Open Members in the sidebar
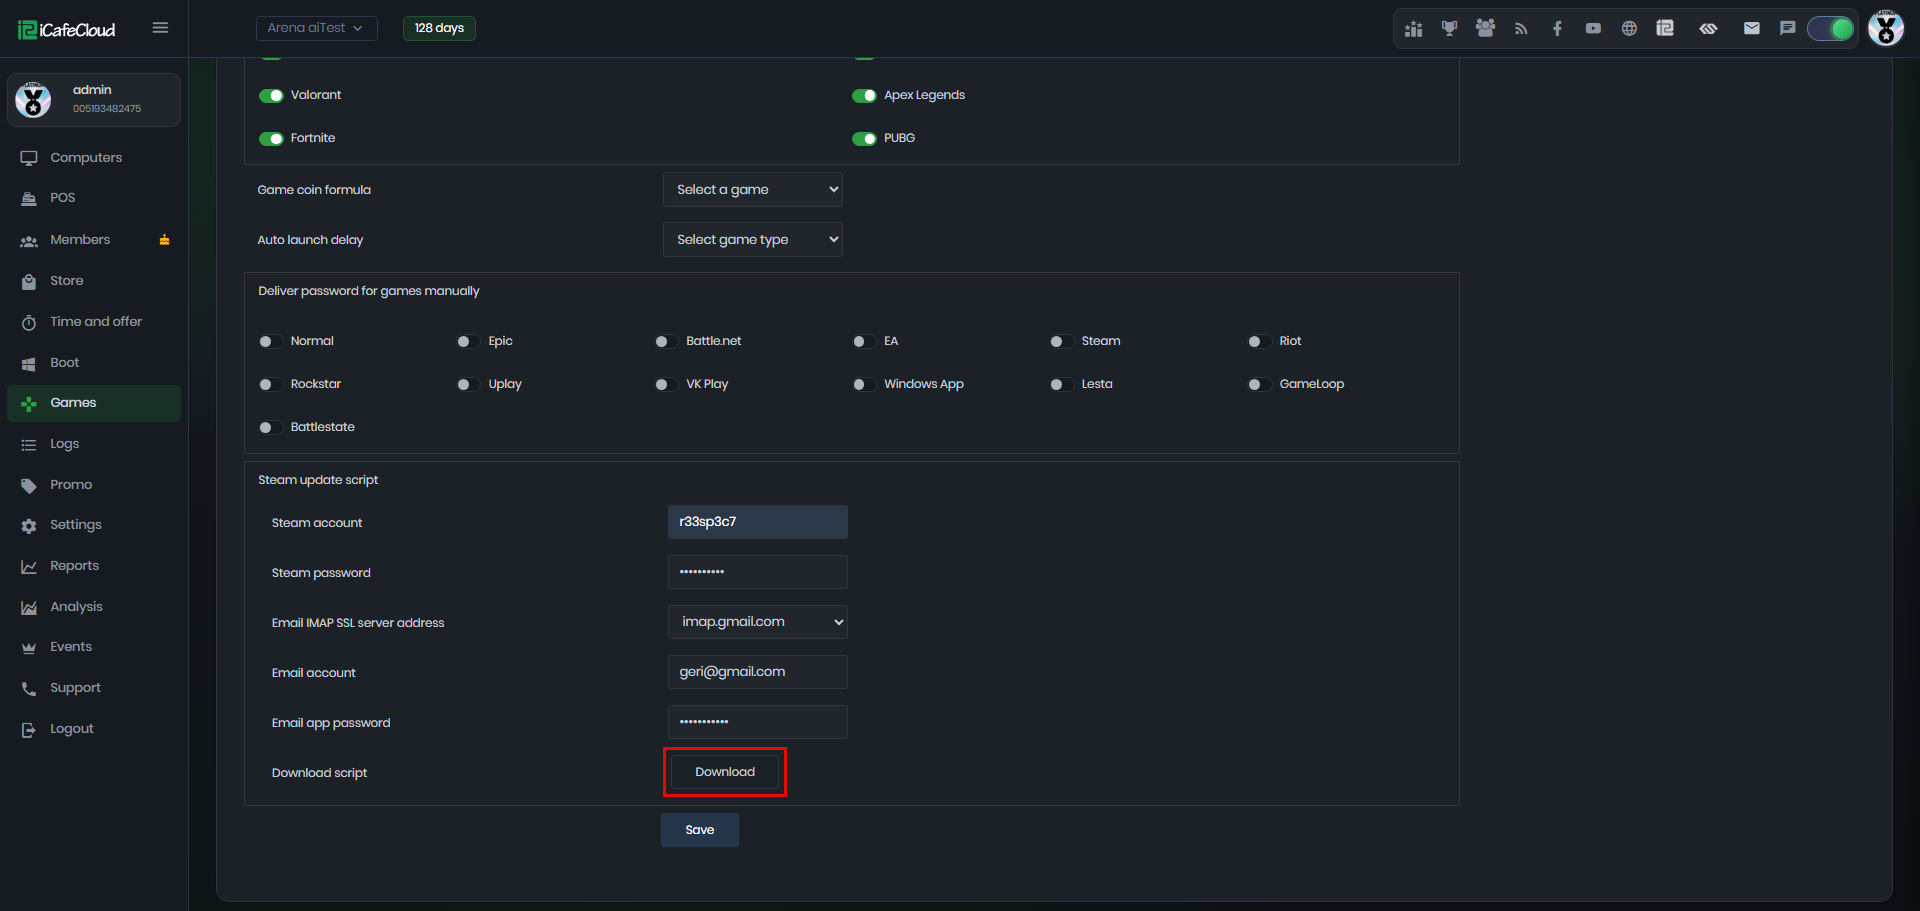Image resolution: width=1920 pixels, height=911 pixels. (x=94, y=240)
